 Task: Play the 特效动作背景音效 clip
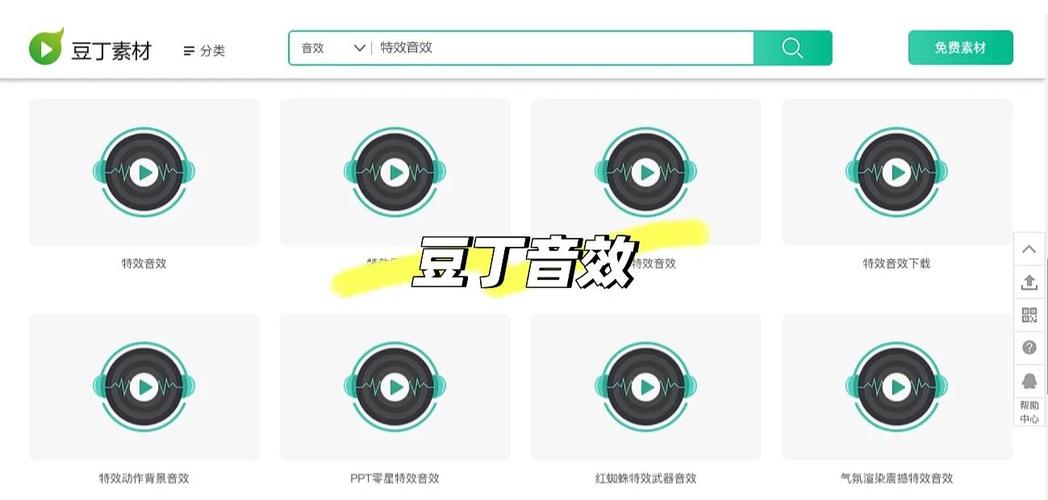click(x=144, y=386)
